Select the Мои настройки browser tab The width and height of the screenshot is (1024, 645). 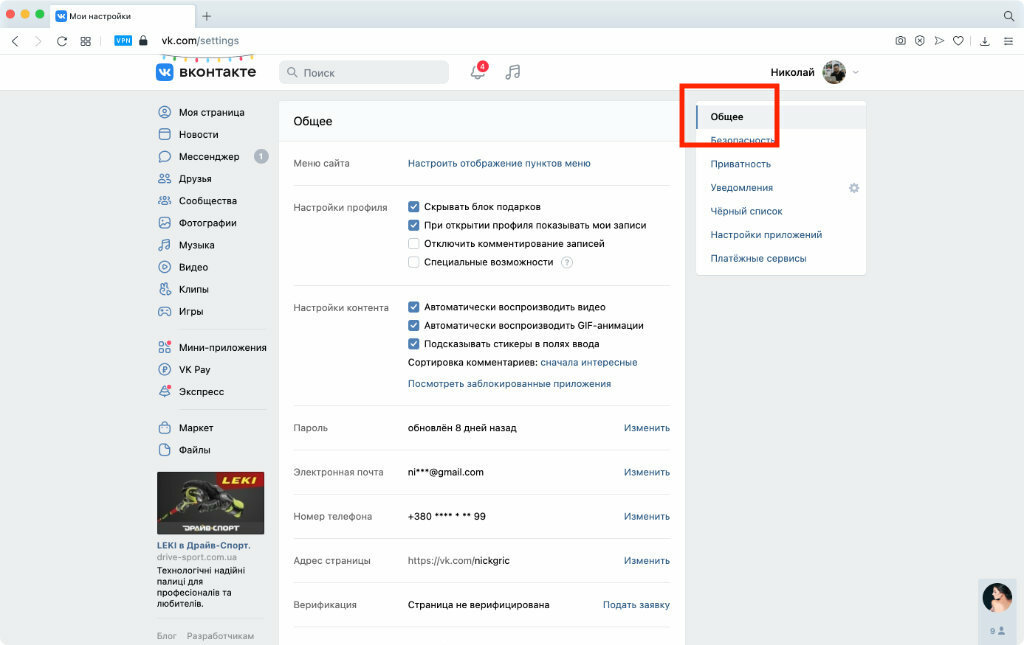click(122, 16)
